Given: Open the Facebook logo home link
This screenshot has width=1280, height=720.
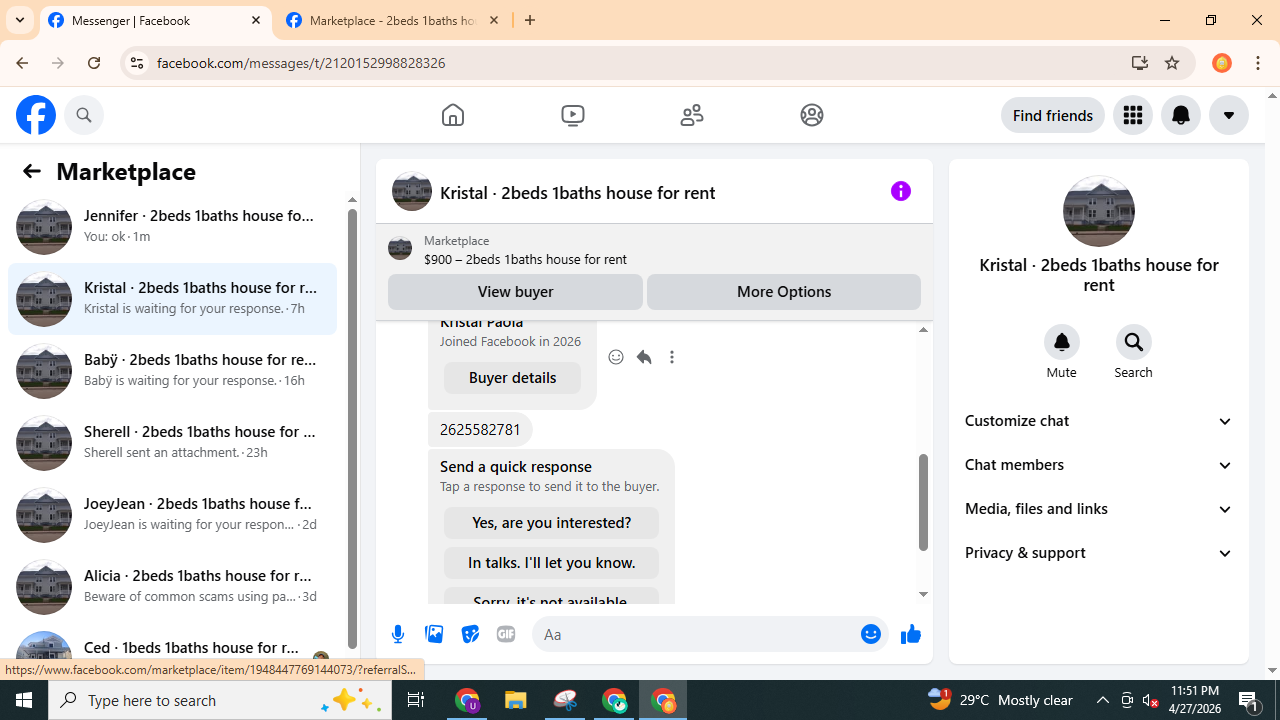Looking at the screenshot, I should click(x=36, y=115).
